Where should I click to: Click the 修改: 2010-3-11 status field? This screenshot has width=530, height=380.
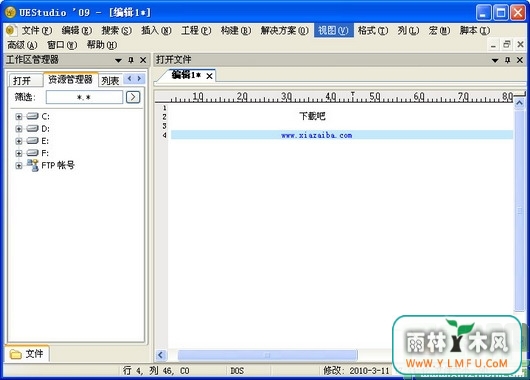point(356,371)
